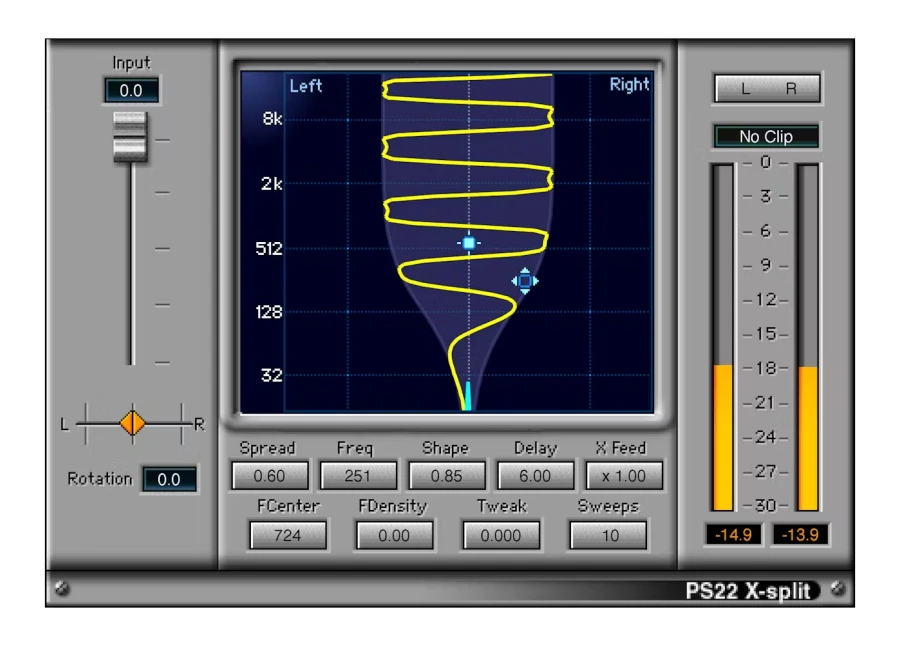This screenshot has height=646, width=900.
Task: Click the Right label in graph
Action: coord(629,85)
